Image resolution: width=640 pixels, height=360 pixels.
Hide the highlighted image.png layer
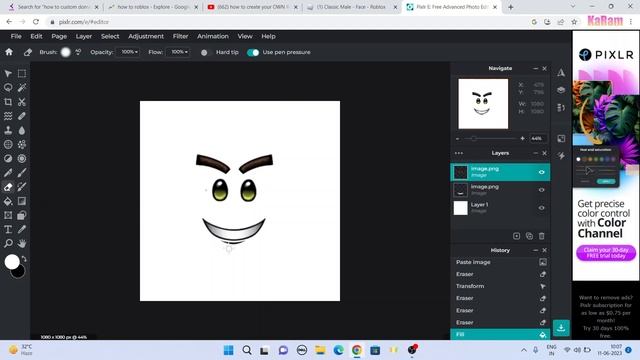point(542,172)
